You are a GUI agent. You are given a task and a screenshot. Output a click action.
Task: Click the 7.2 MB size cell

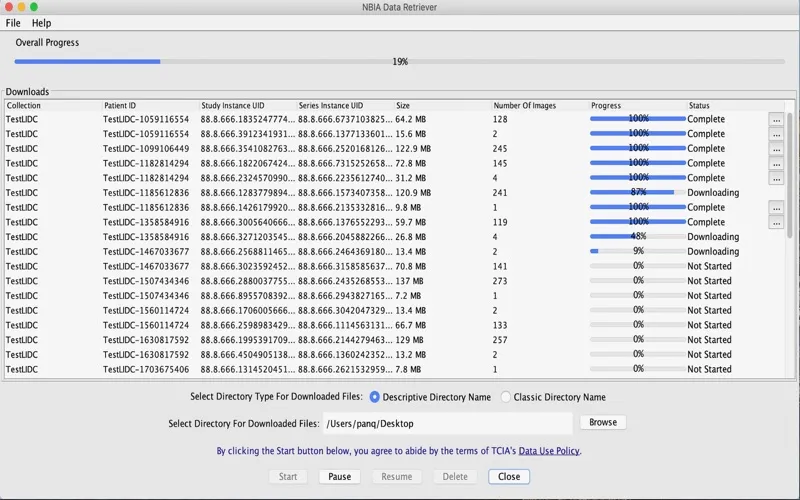[x=408, y=296]
